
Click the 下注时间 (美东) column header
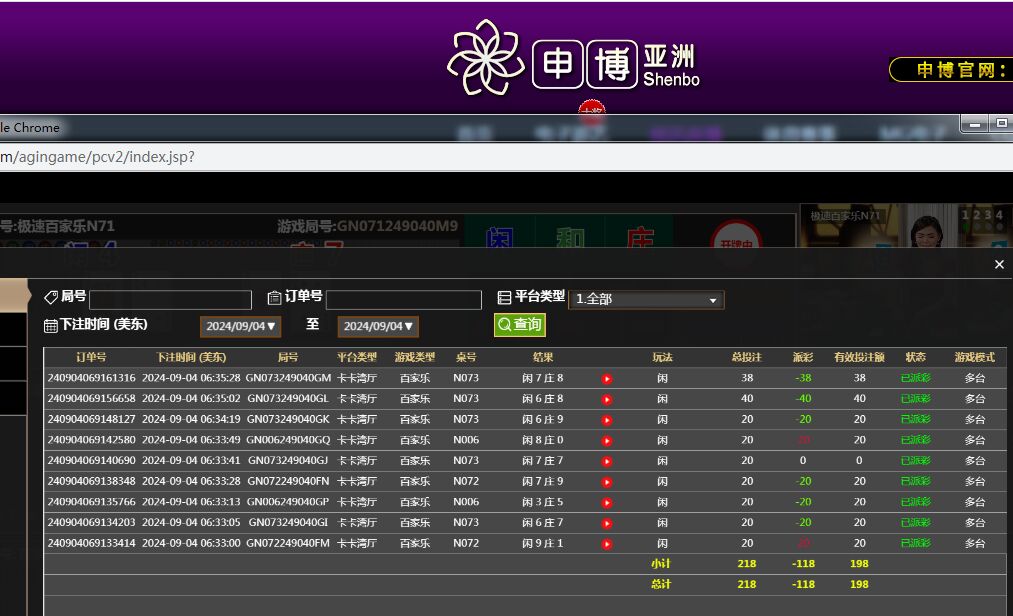click(191, 357)
